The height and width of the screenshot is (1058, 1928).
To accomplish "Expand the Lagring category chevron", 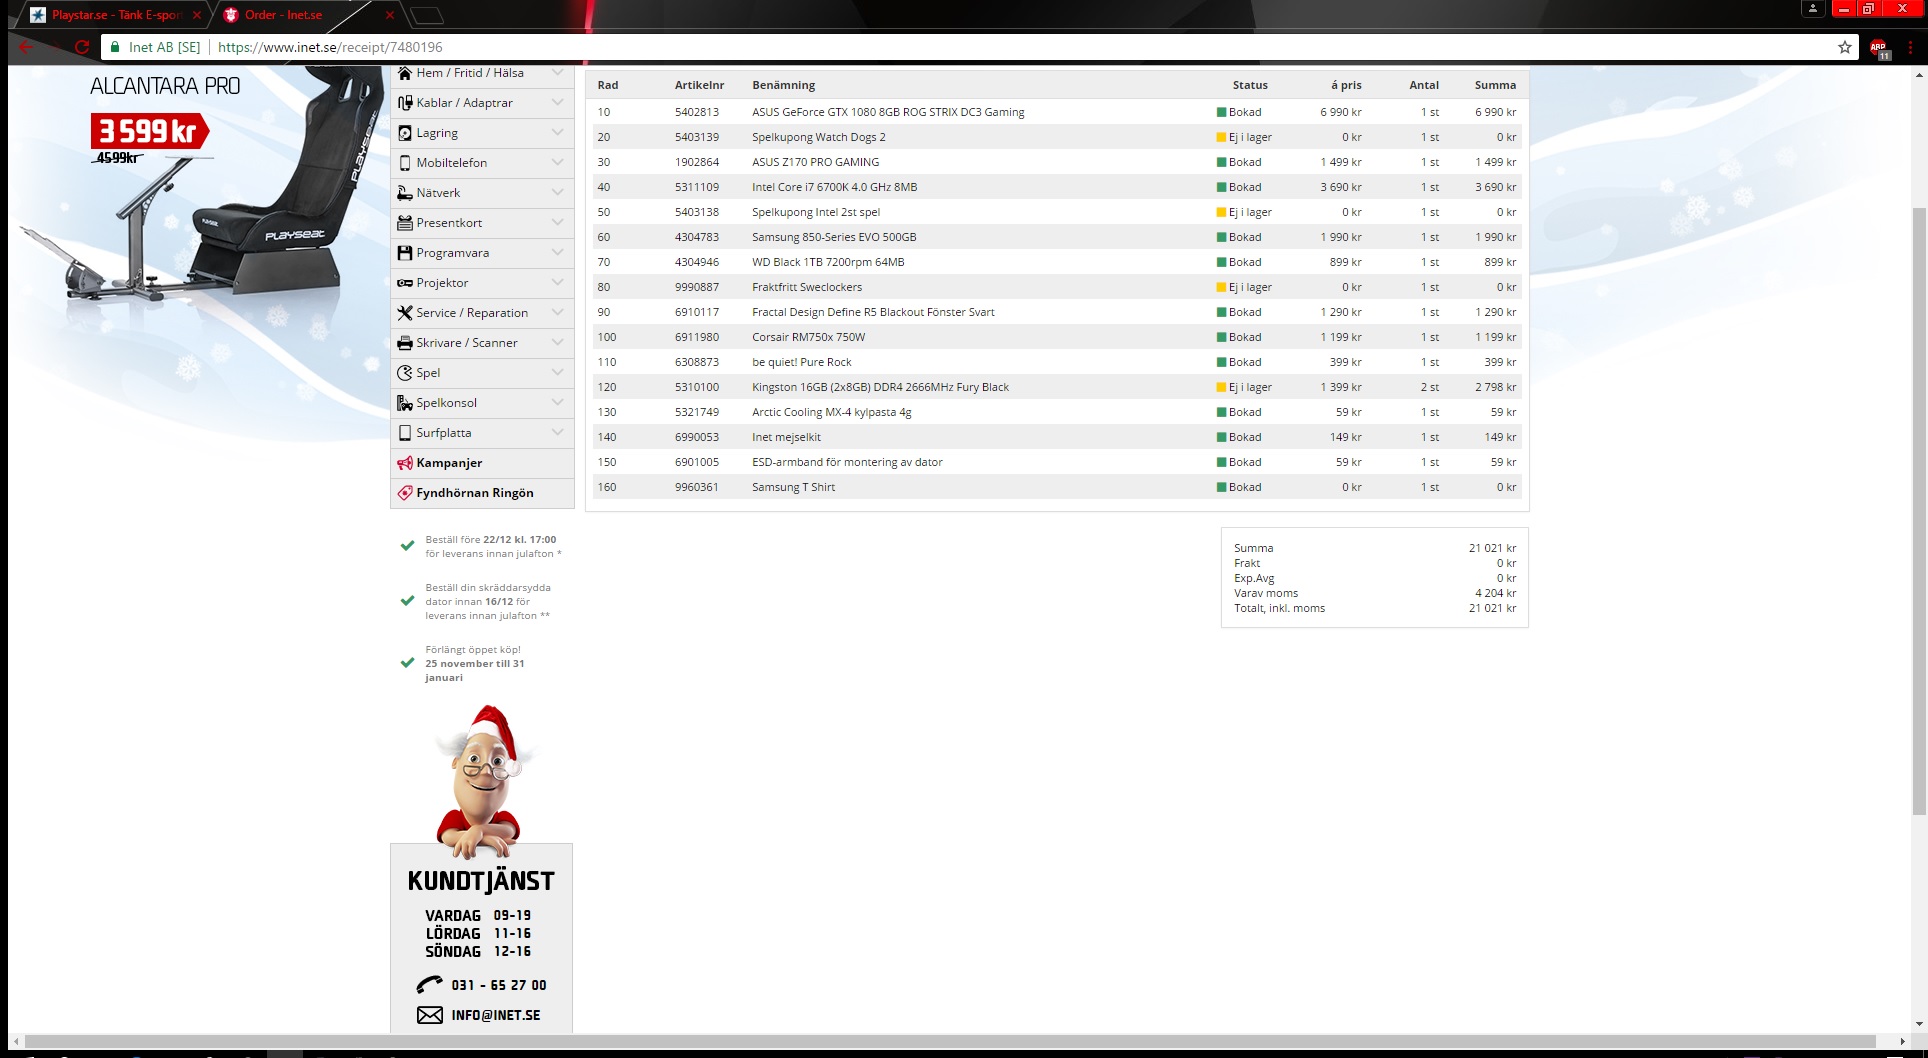I will [557, 132].
